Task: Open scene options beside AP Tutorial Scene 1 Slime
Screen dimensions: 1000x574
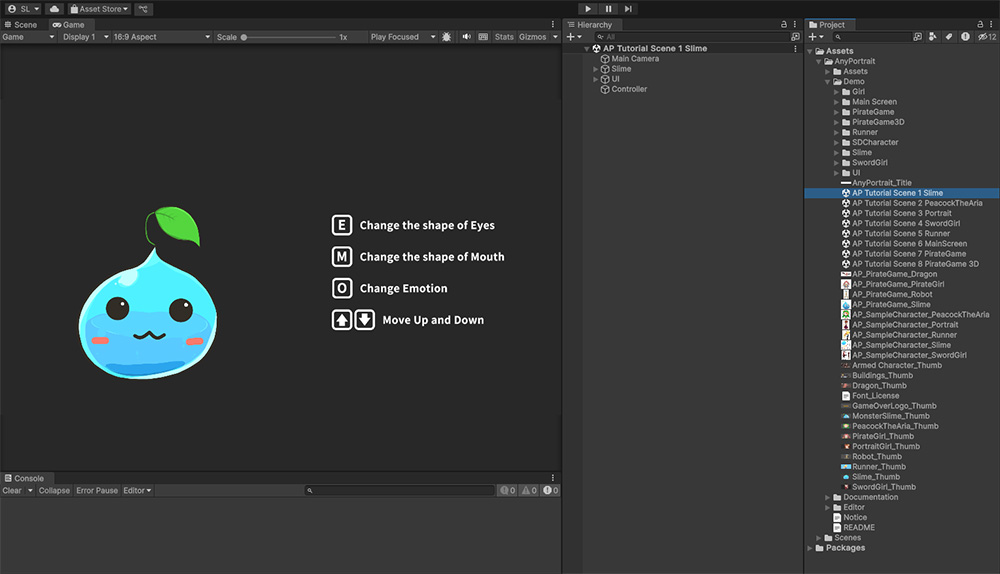Action: click(x=795, y=48)
